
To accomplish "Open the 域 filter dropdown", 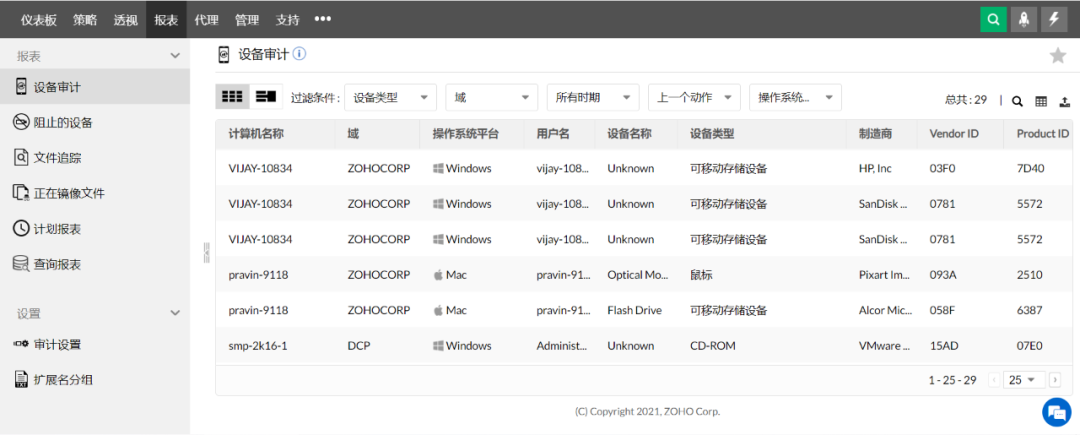I will coord(492,98).
